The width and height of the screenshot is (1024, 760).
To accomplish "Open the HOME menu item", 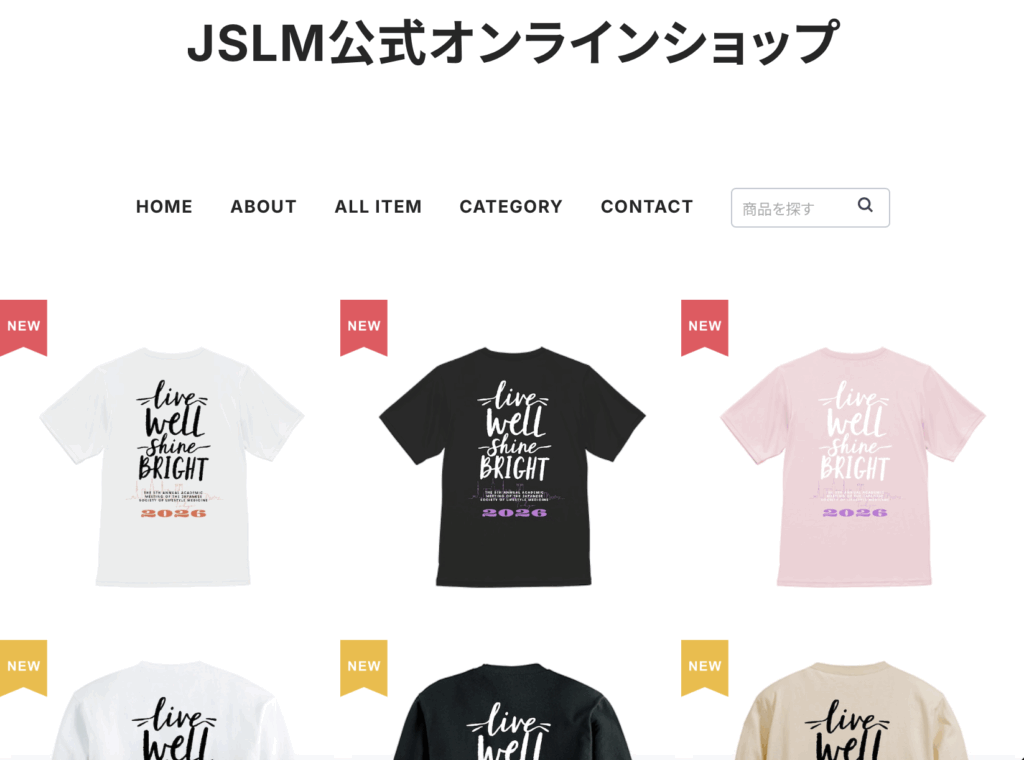I will pyautogui.click(x=164, y=207).
